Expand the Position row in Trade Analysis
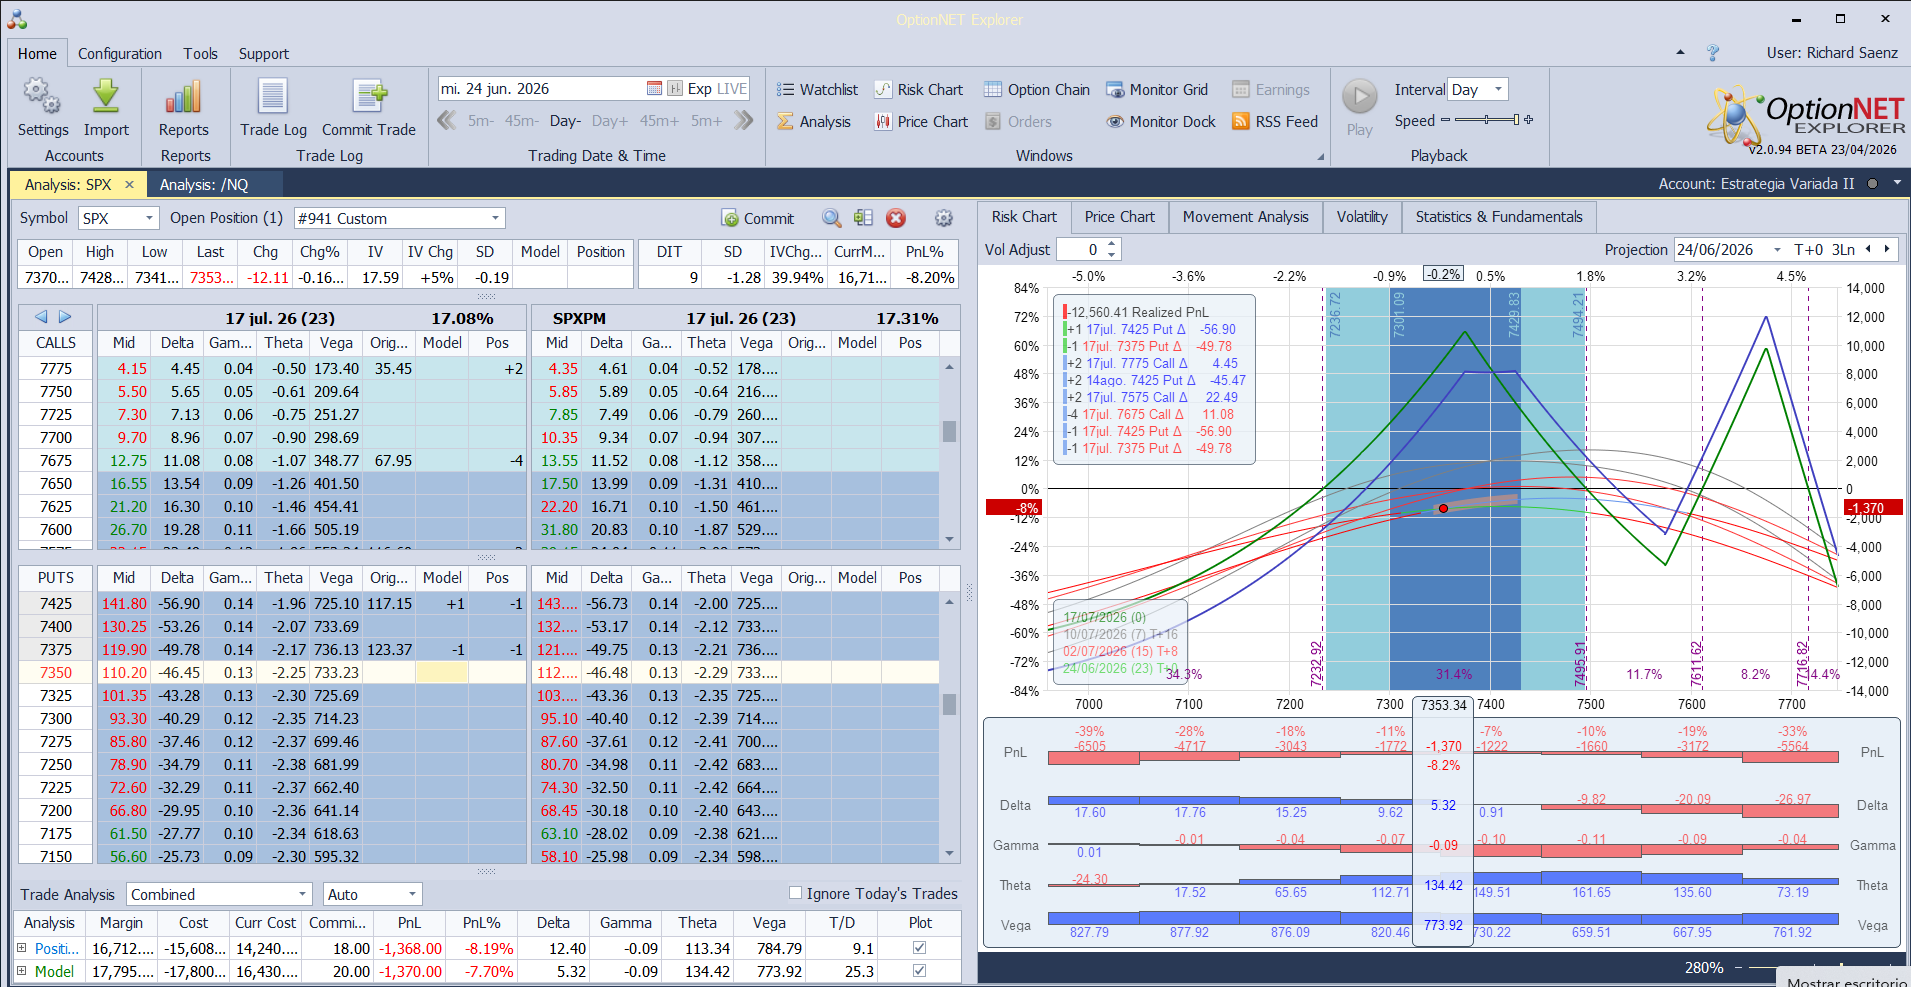This screenshot has width=1911, height=987. coord(22,948)
